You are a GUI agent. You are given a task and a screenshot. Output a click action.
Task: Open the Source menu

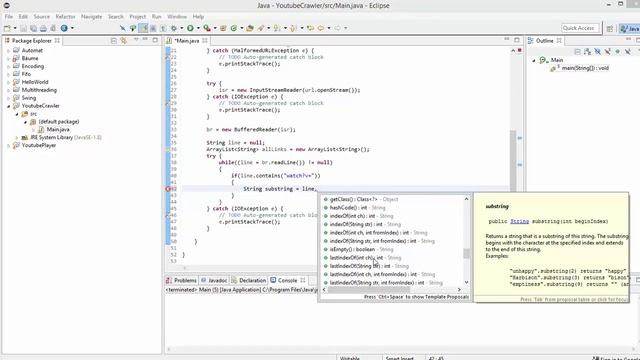(x=42, y=17)
